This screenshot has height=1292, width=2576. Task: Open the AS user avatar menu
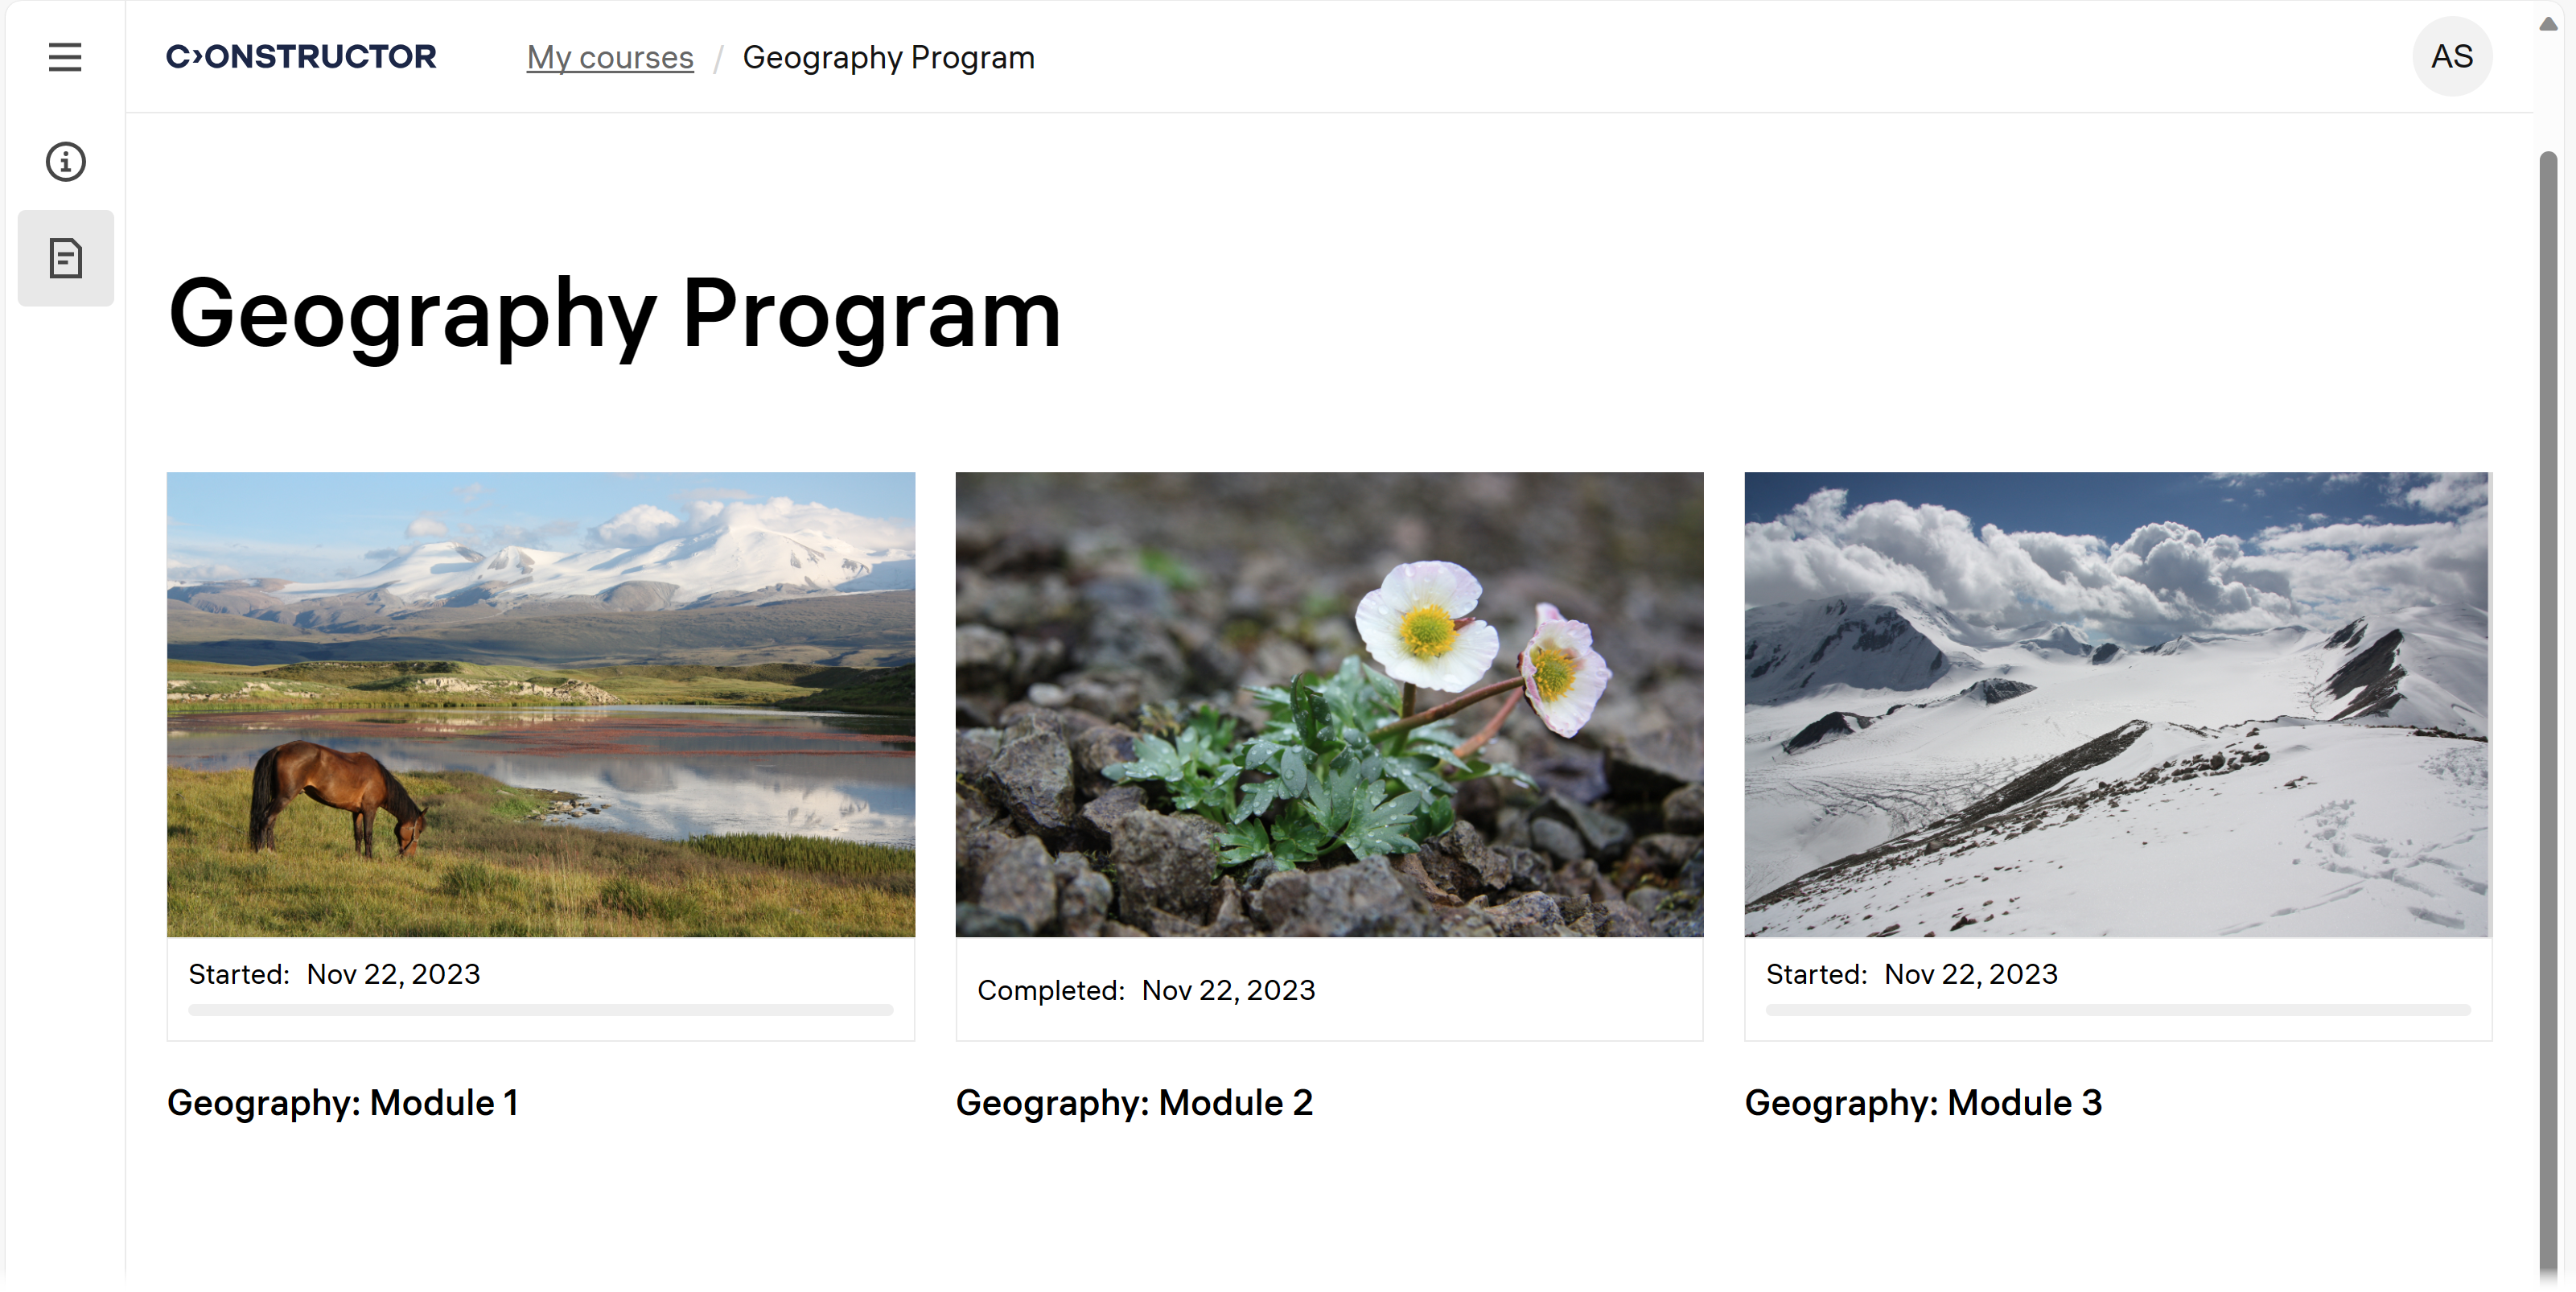tap(2451, 57)
